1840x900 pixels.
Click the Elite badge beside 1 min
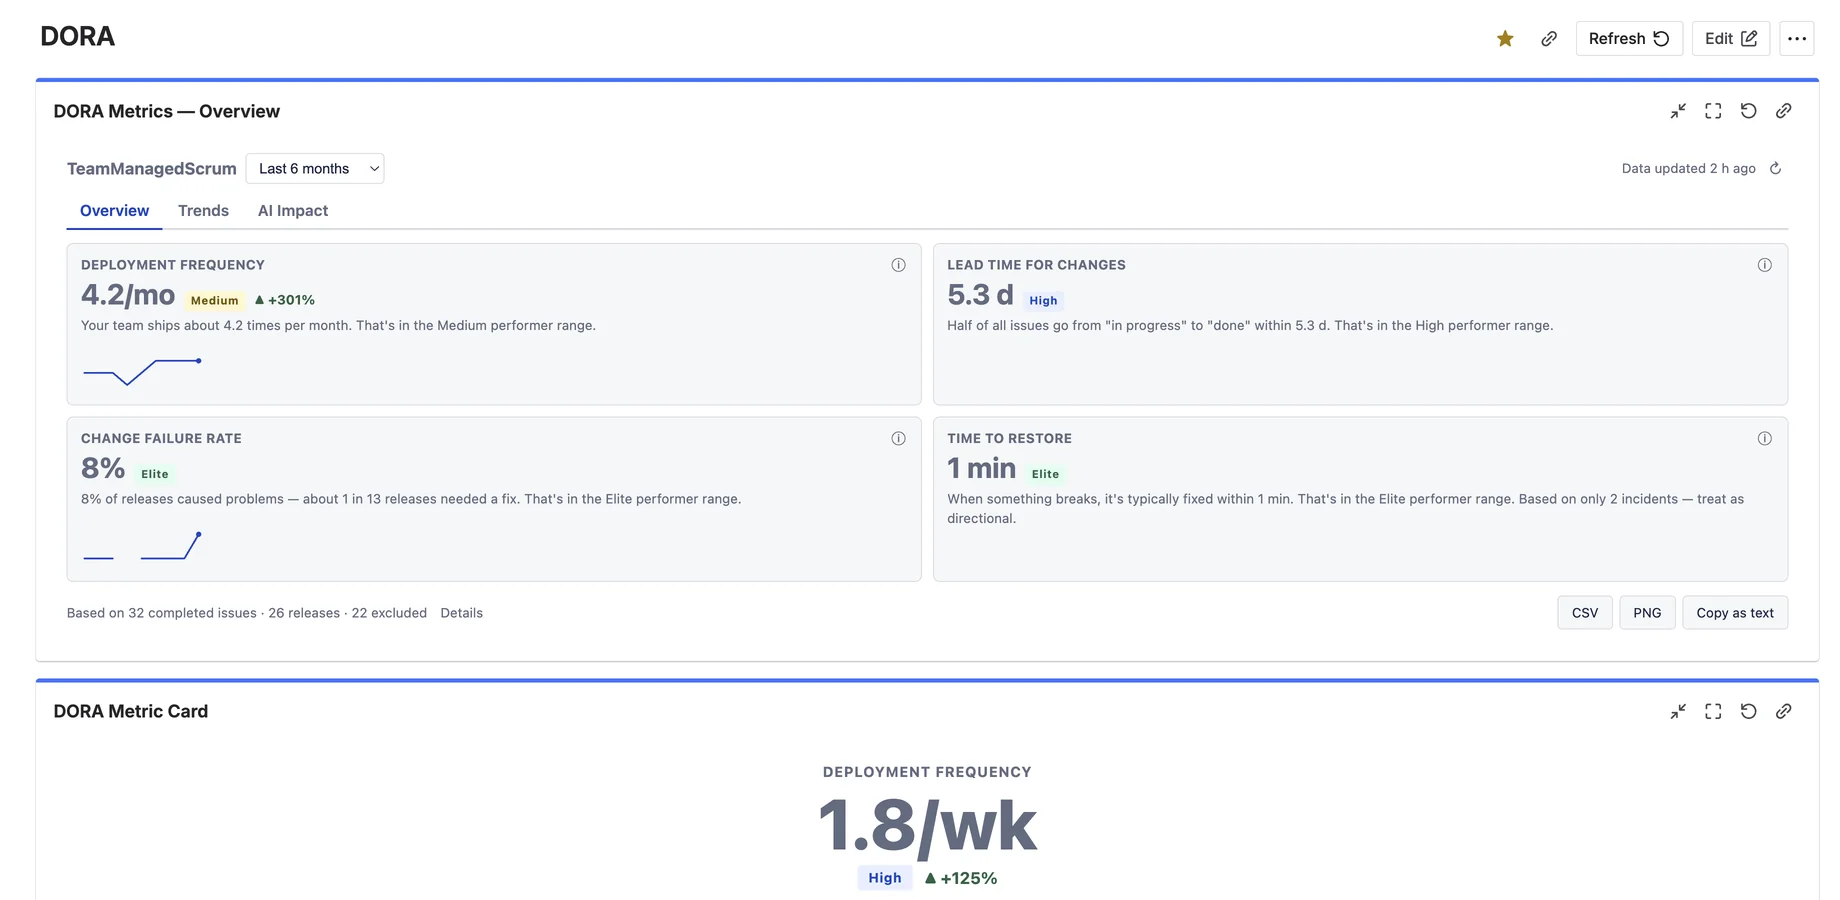(x=1045, y=474)
